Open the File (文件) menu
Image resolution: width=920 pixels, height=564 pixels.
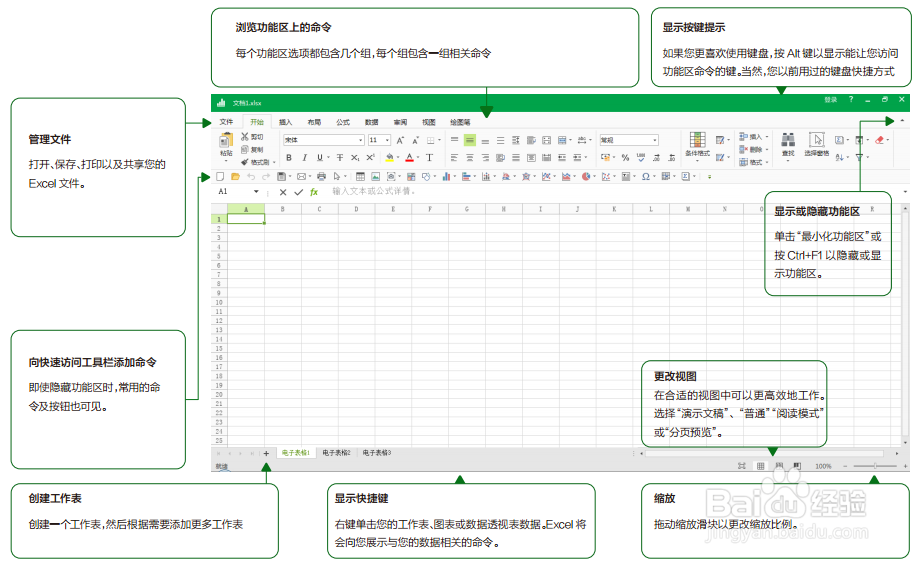[x=226, y=122]
